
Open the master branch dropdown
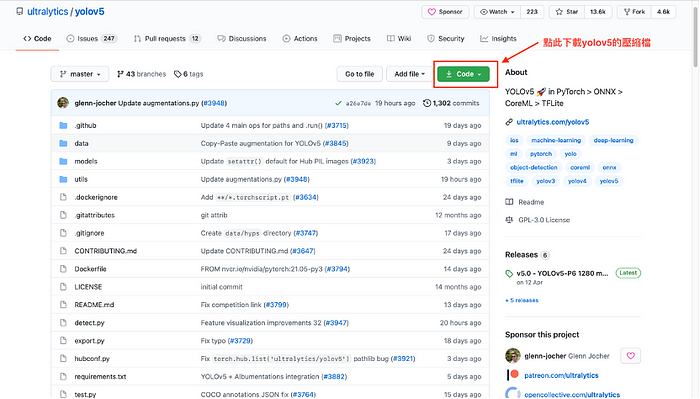pyautogui.click(x=80, y=74)
